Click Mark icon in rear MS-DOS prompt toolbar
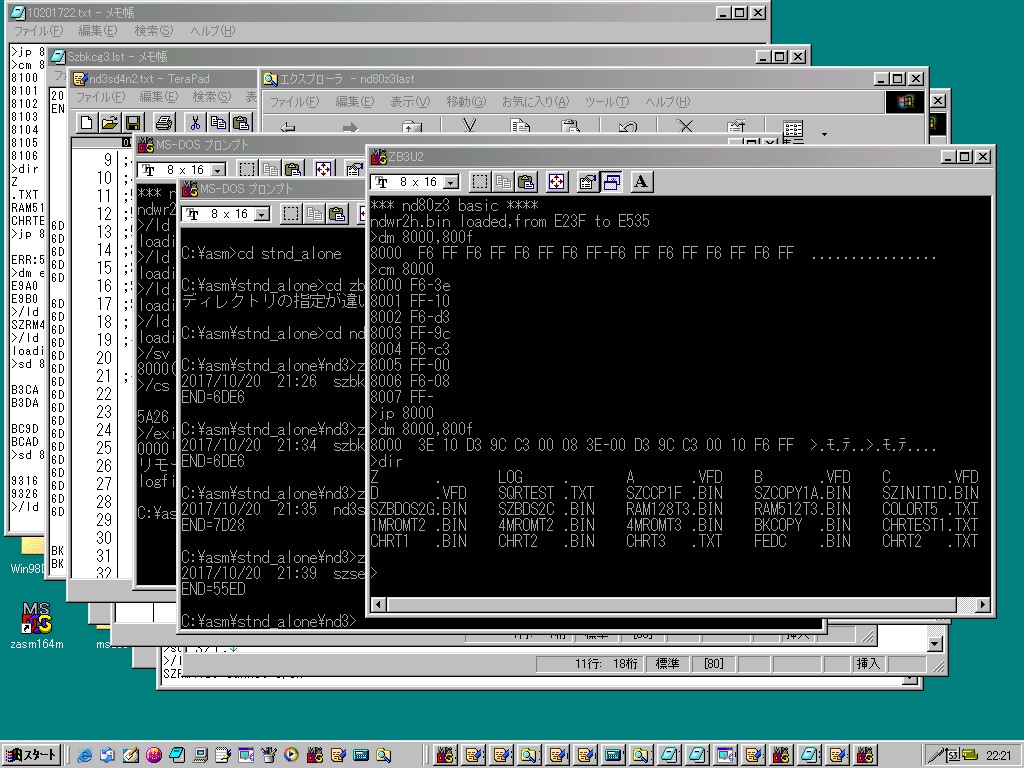This screenshot has height=768, width=1024. 247,170
